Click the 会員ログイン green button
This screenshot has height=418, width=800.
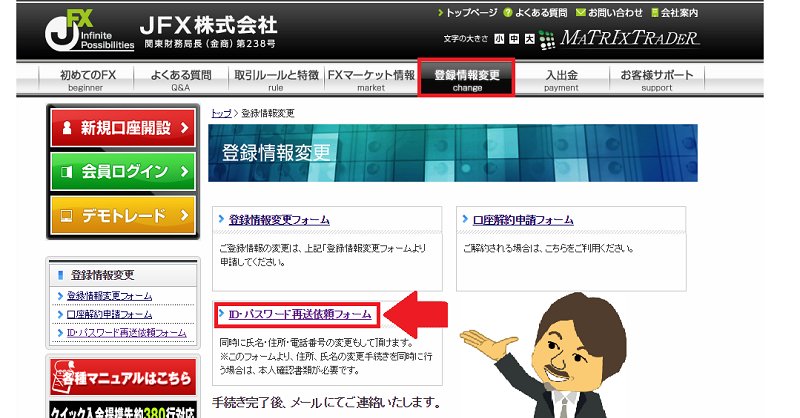[x=123, y=171]
